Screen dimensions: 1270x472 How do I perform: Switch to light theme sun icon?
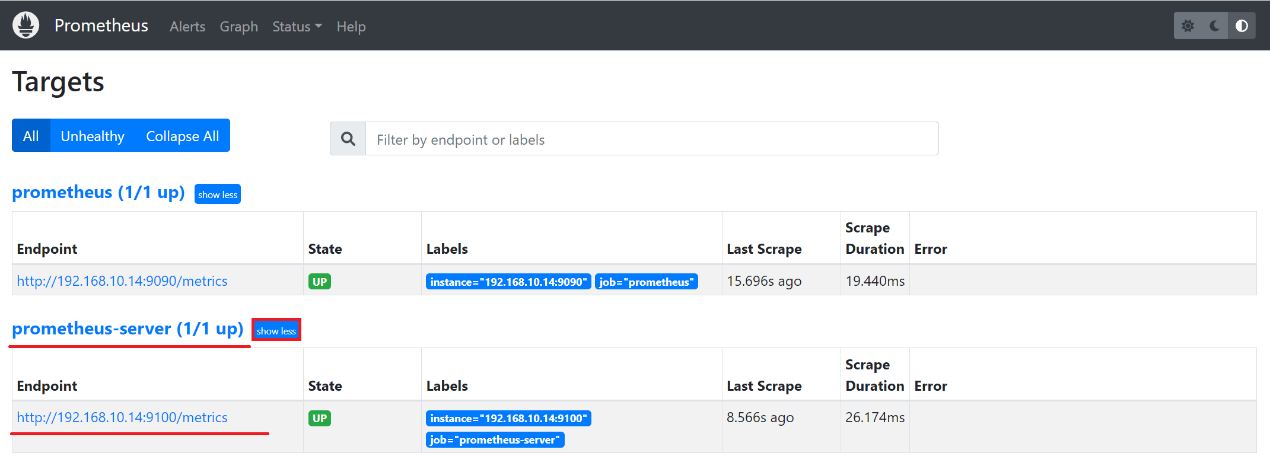(1188, 26)
